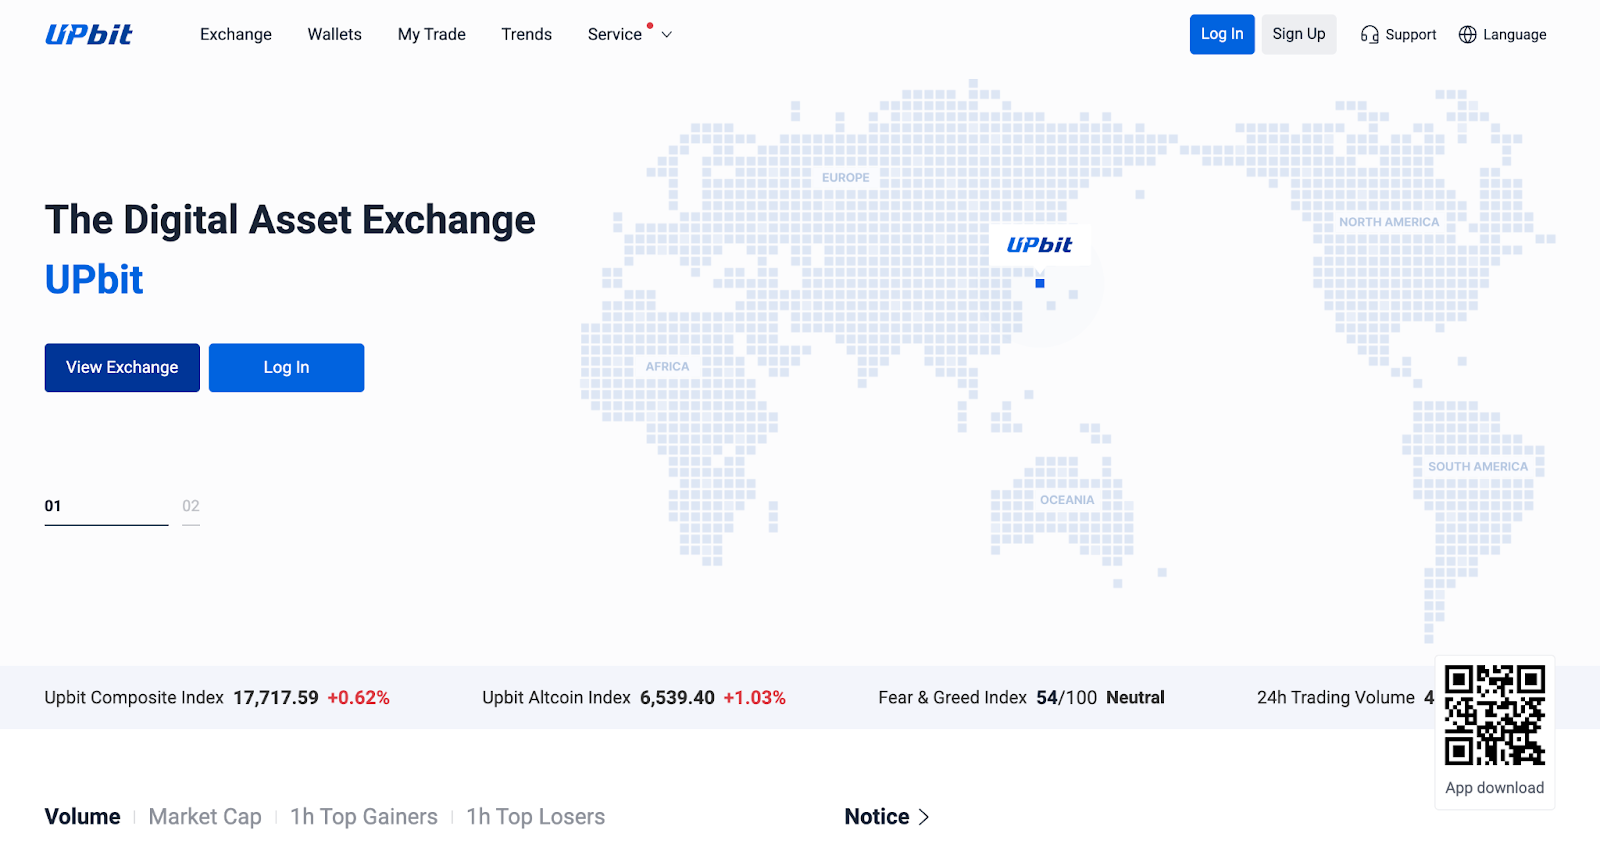Open the Notice section link
Screen dimensions: 1600x855
[877, 817]
